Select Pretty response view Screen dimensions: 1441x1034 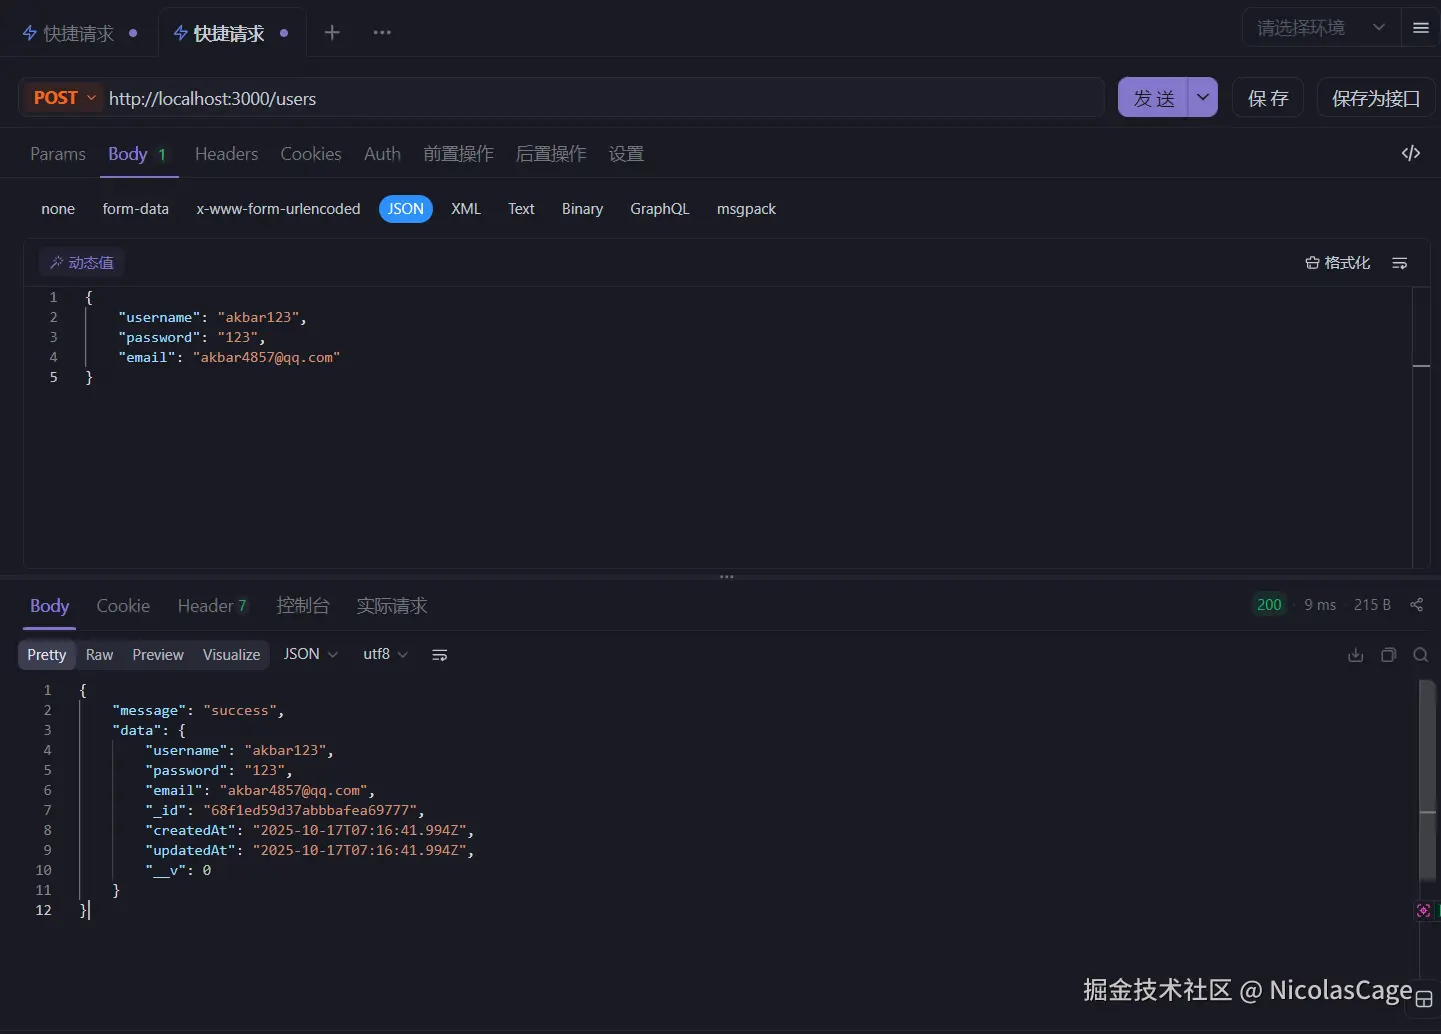click(x=47, y=655)
